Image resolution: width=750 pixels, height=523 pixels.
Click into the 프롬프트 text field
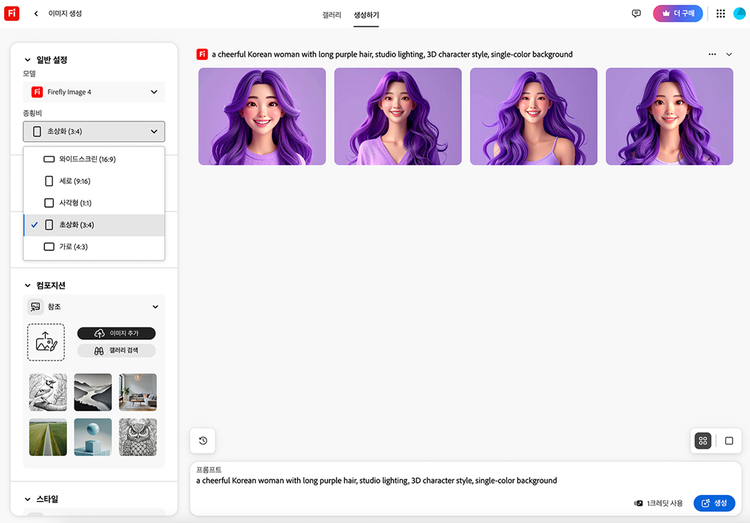coord(465,480)
